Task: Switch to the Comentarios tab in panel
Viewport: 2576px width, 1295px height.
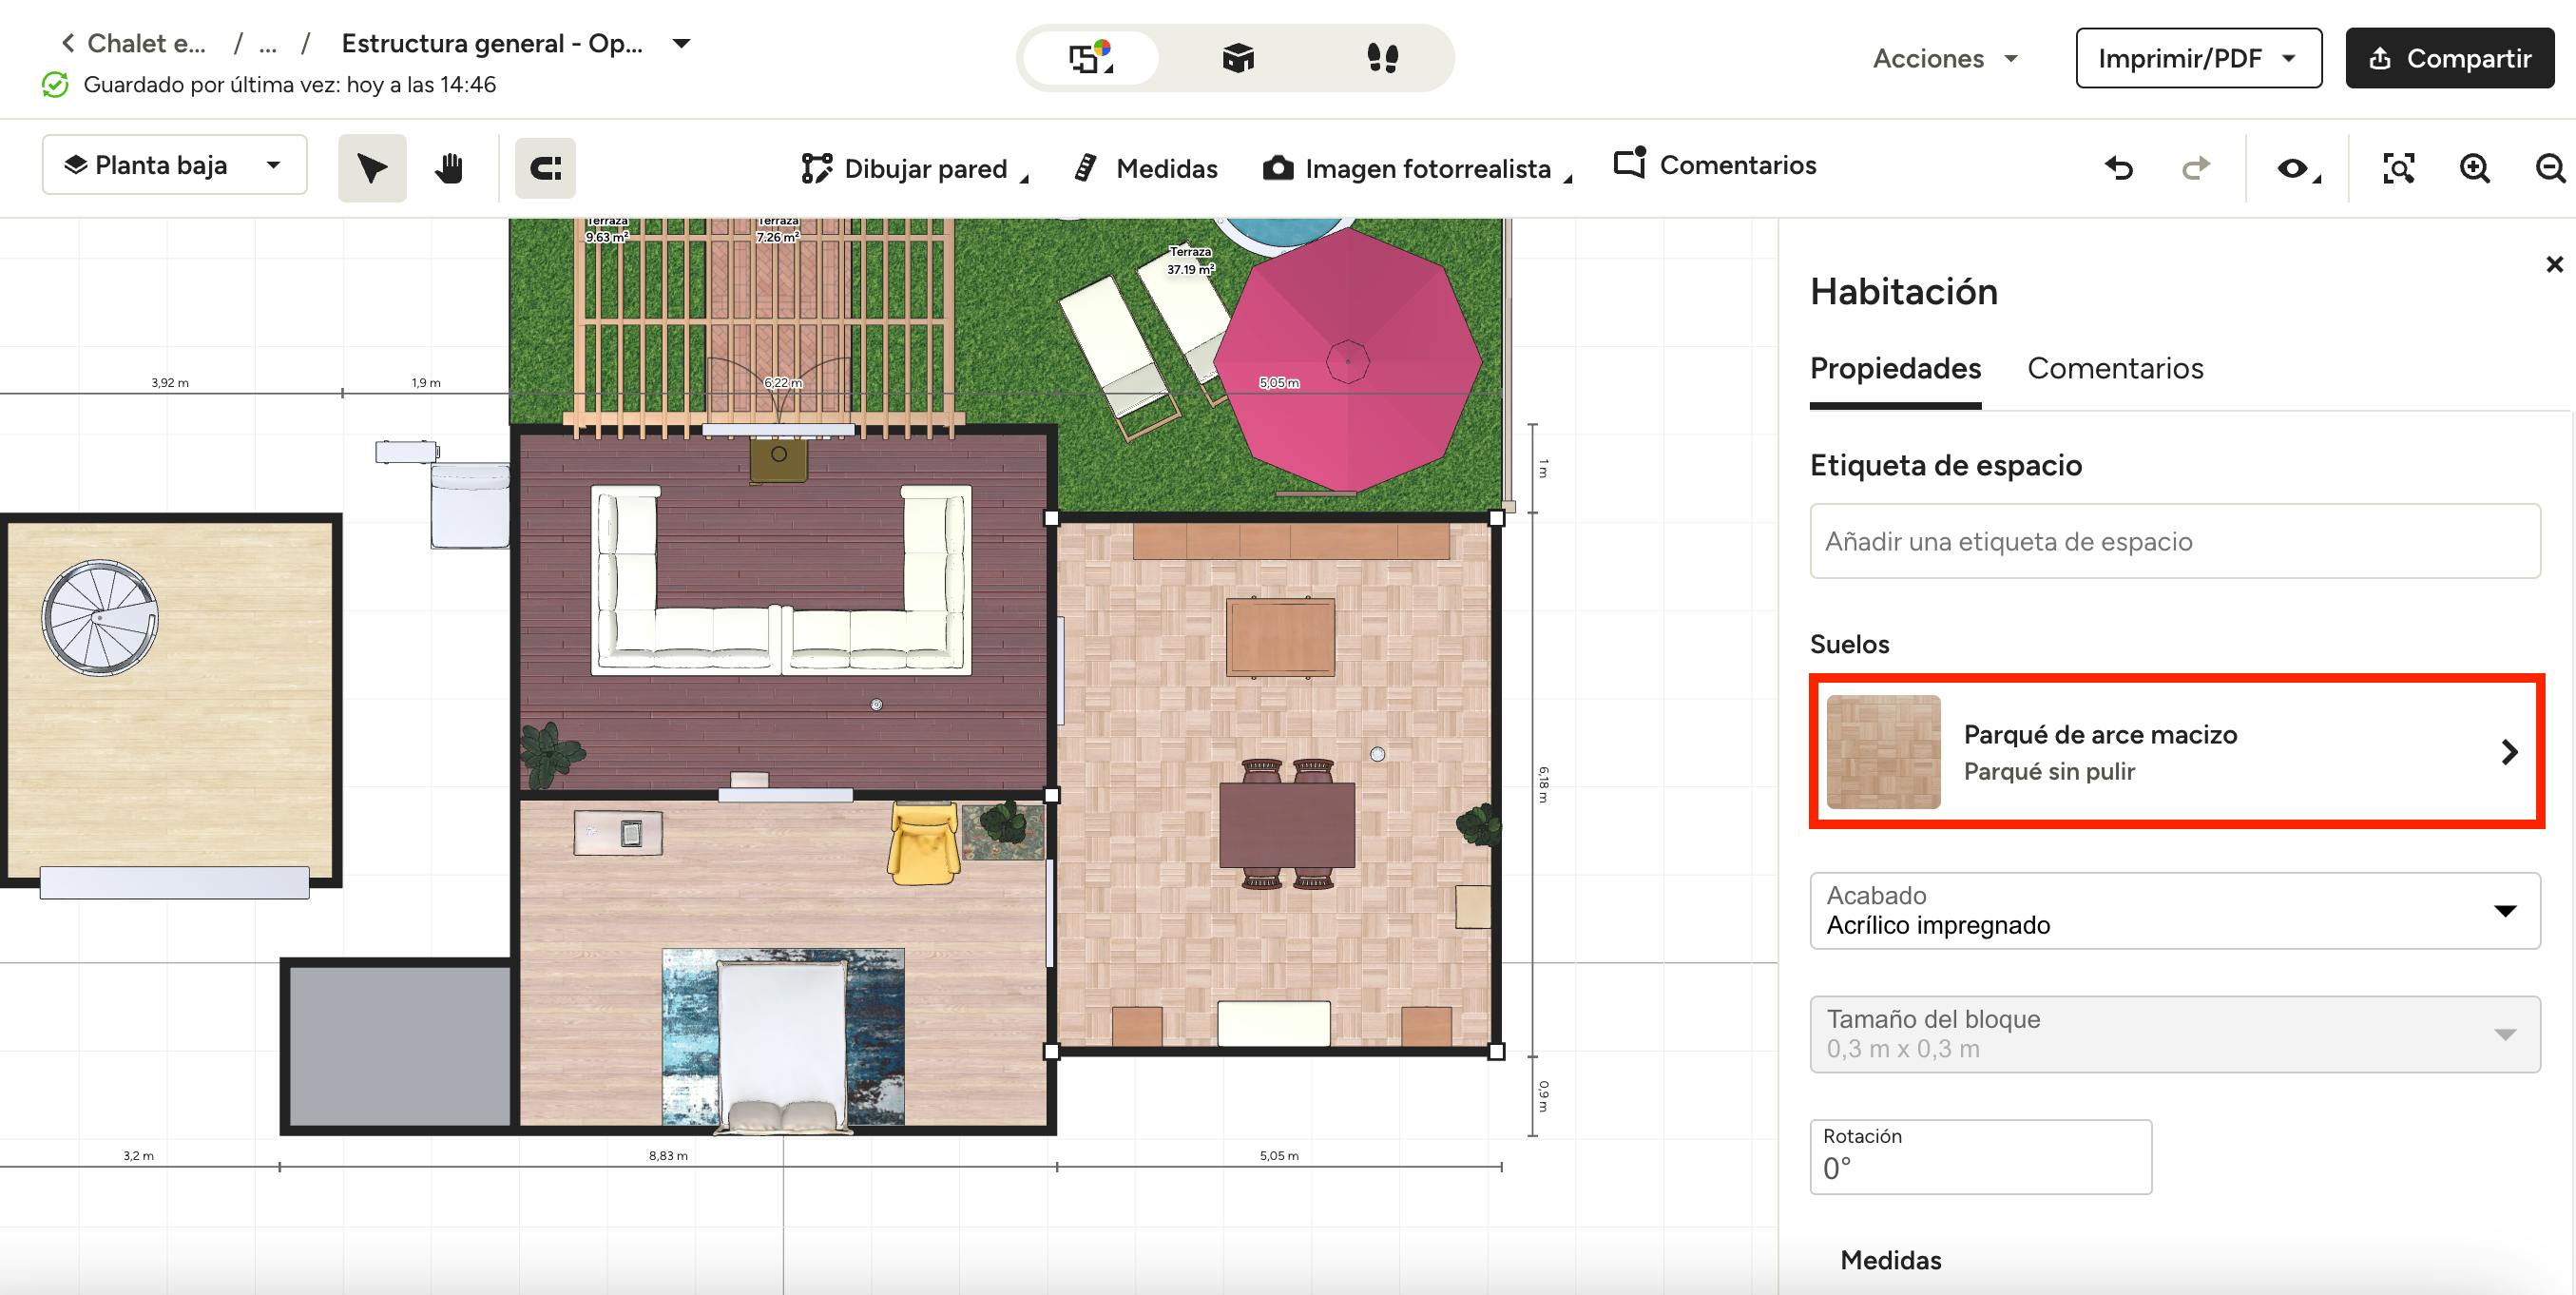Action: point(2114,368)
